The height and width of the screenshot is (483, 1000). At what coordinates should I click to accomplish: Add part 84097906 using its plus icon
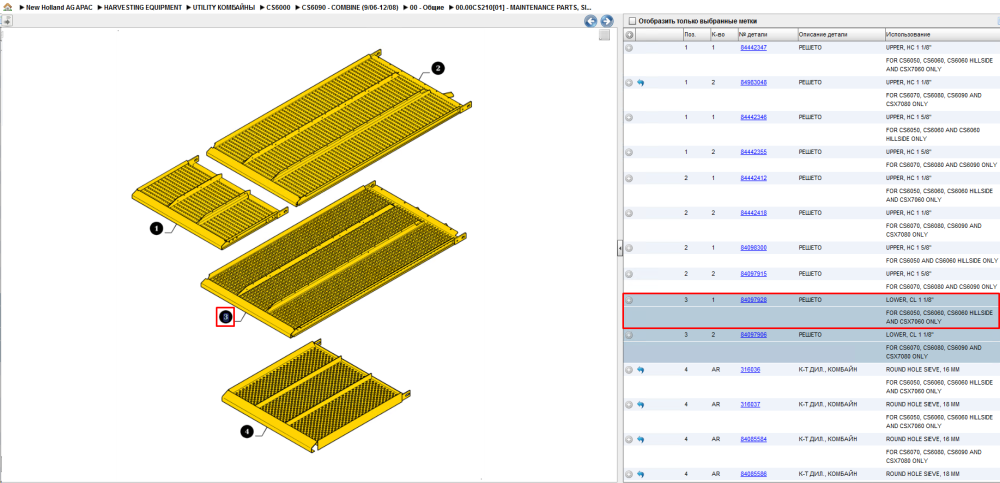[x=629, y=334]
